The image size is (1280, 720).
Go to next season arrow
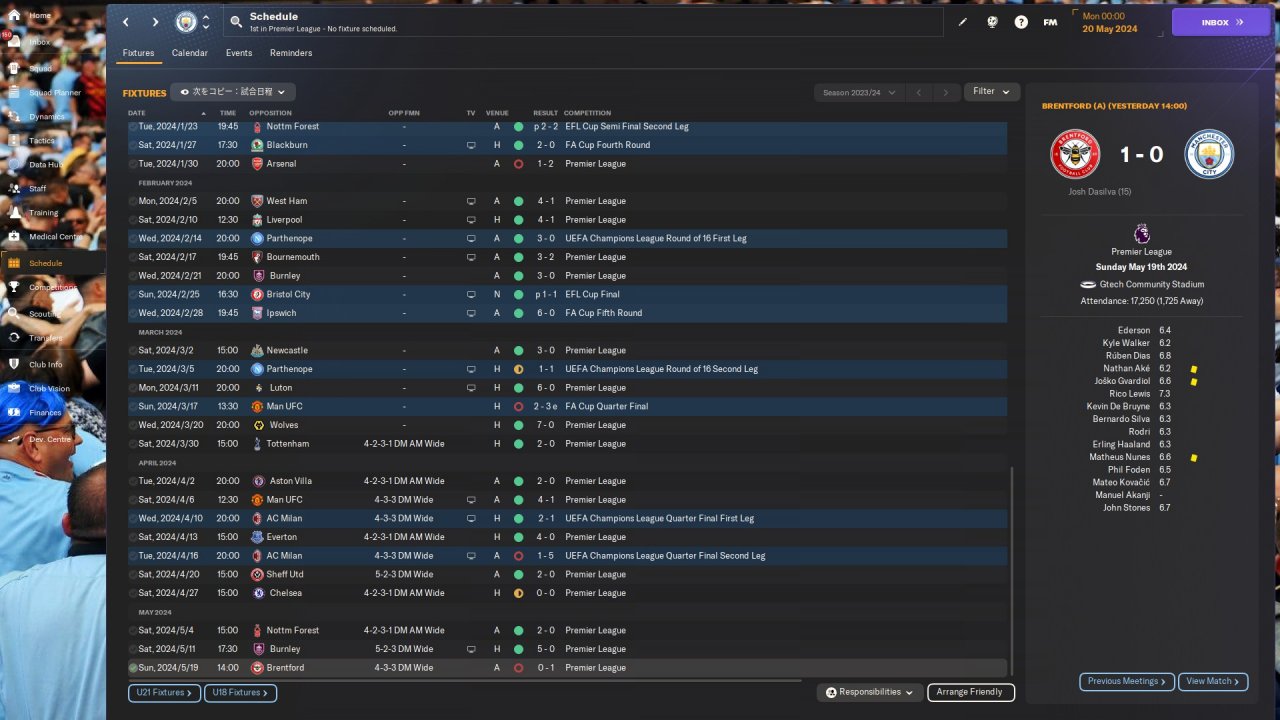(946, 92)
